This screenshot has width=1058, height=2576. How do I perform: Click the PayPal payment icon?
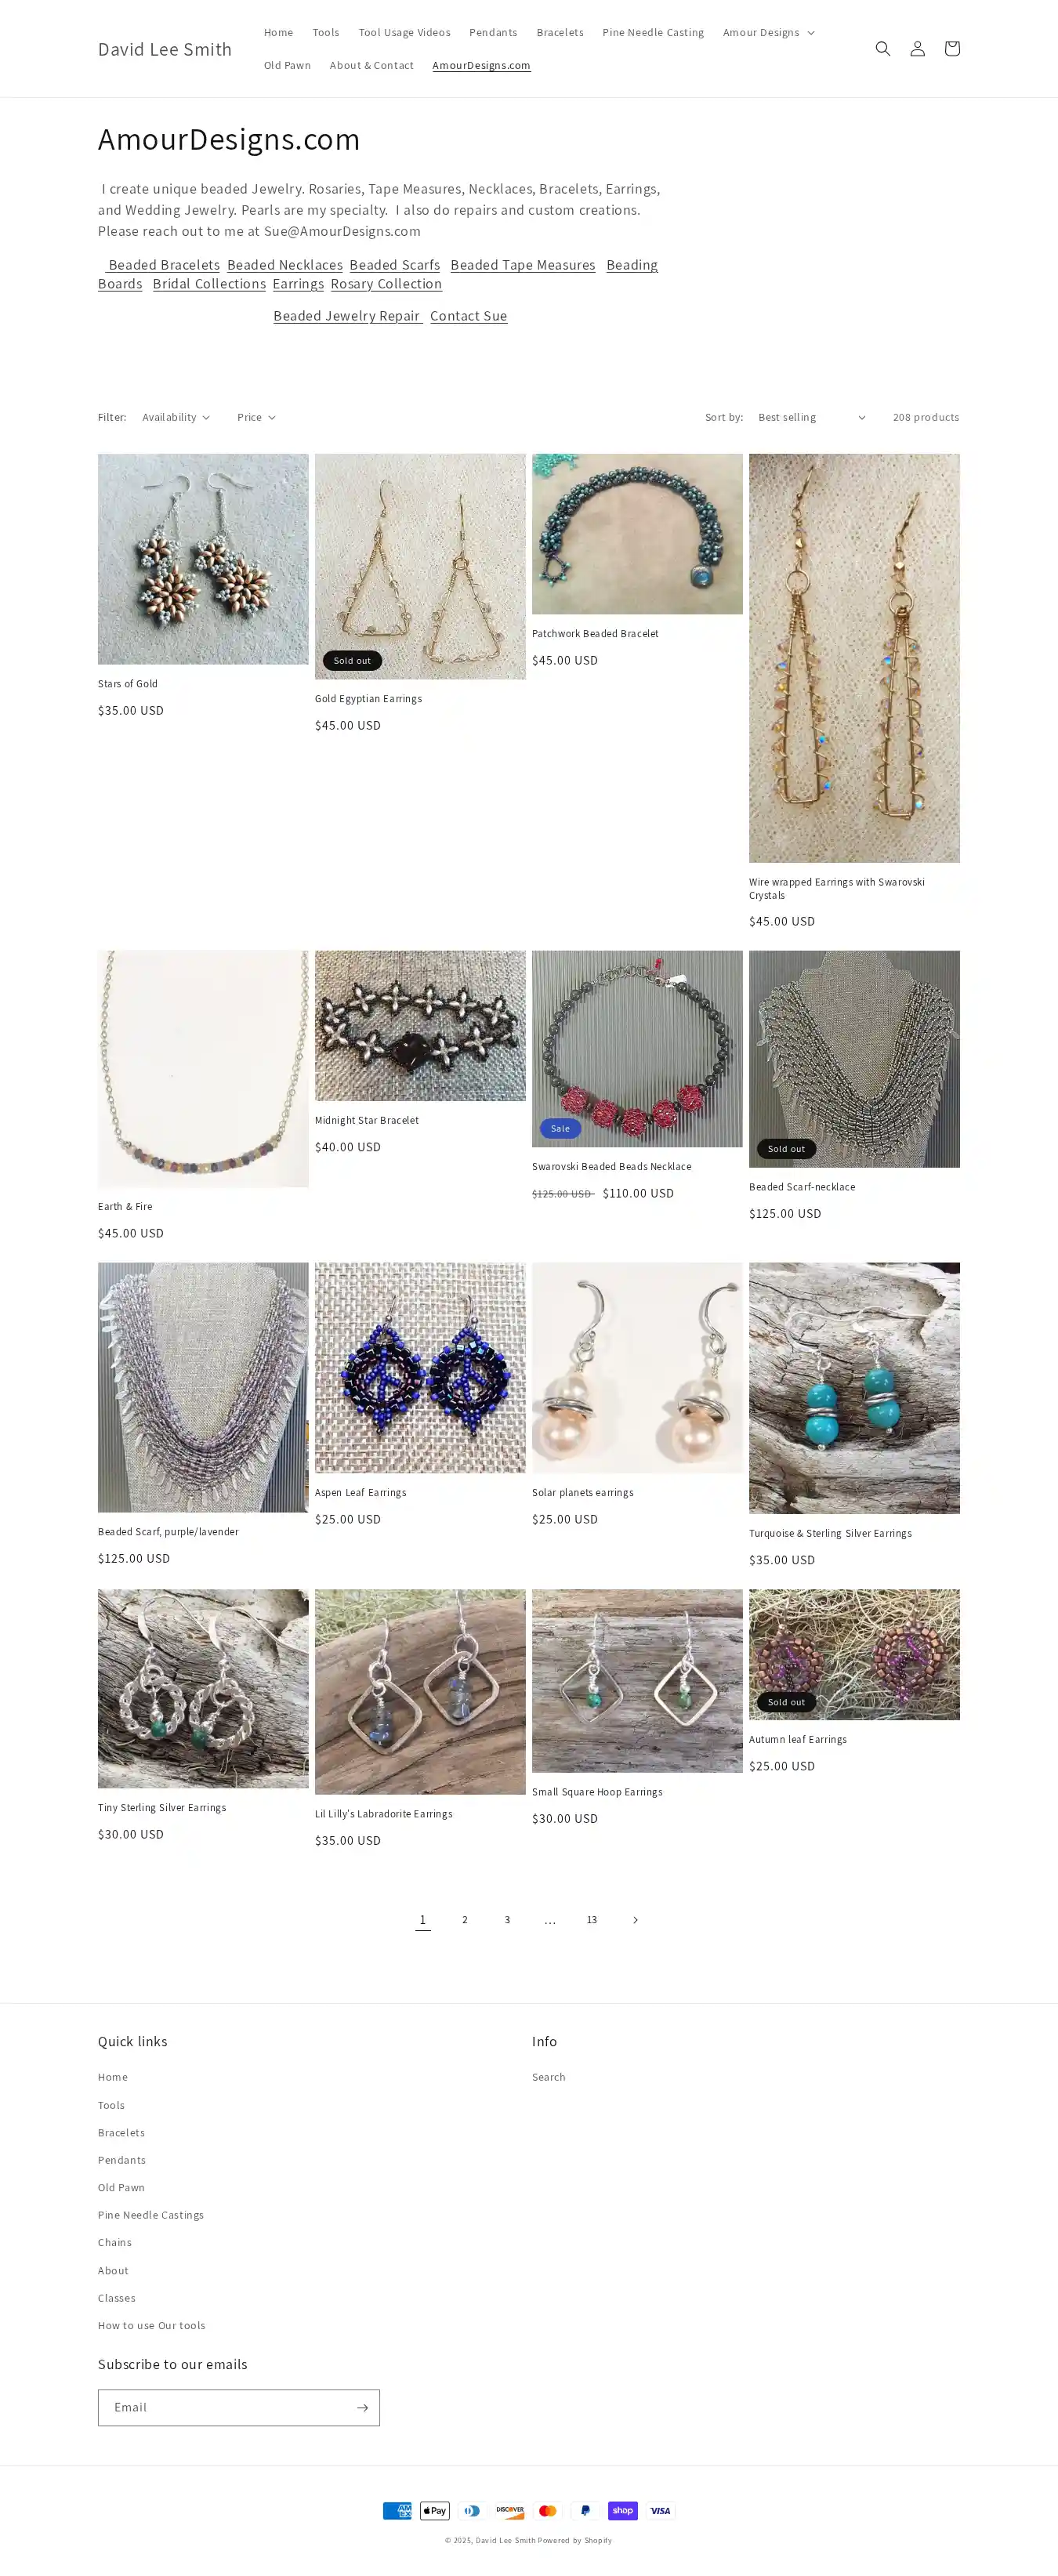(585, 2510)
